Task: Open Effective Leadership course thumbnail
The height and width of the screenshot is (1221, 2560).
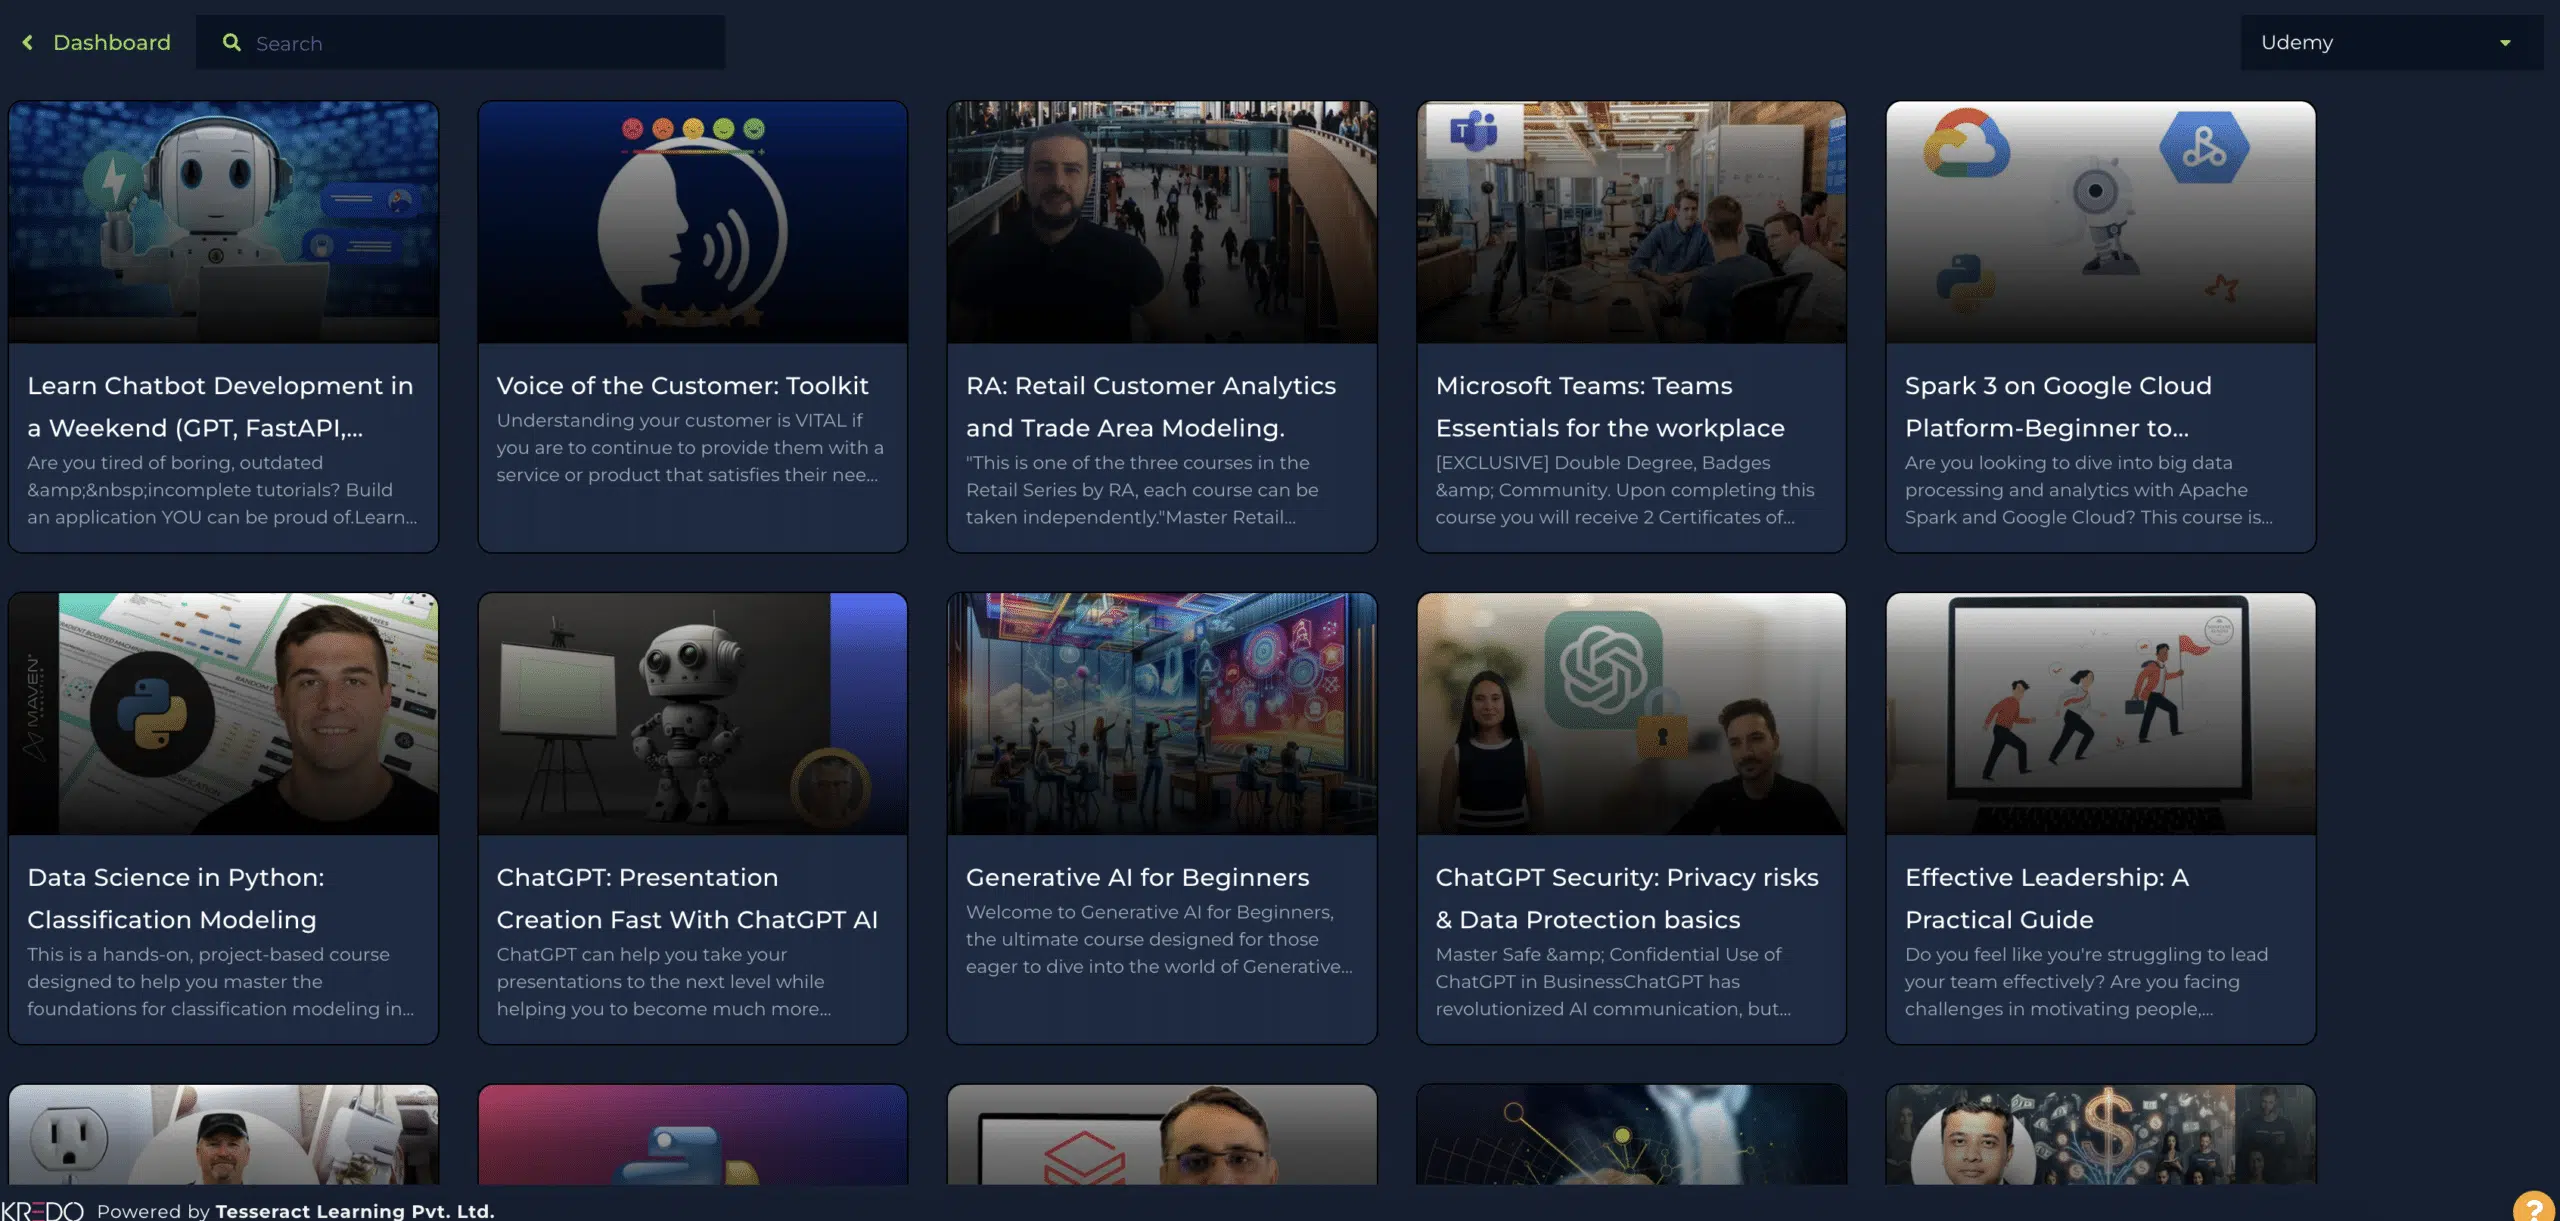Action: click(x=2101, y=714)
